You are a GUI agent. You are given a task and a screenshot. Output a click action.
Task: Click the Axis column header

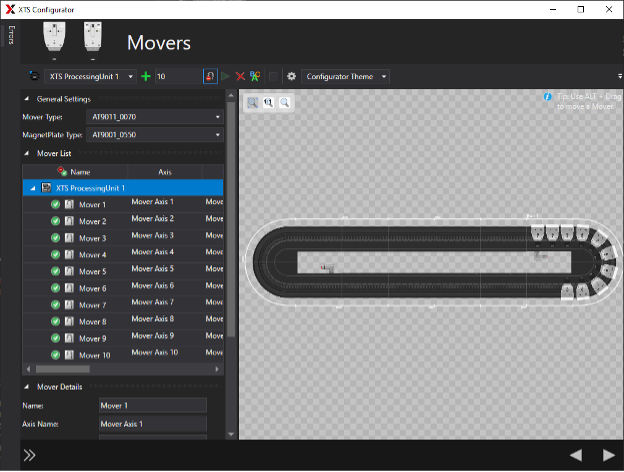(164, 172)
